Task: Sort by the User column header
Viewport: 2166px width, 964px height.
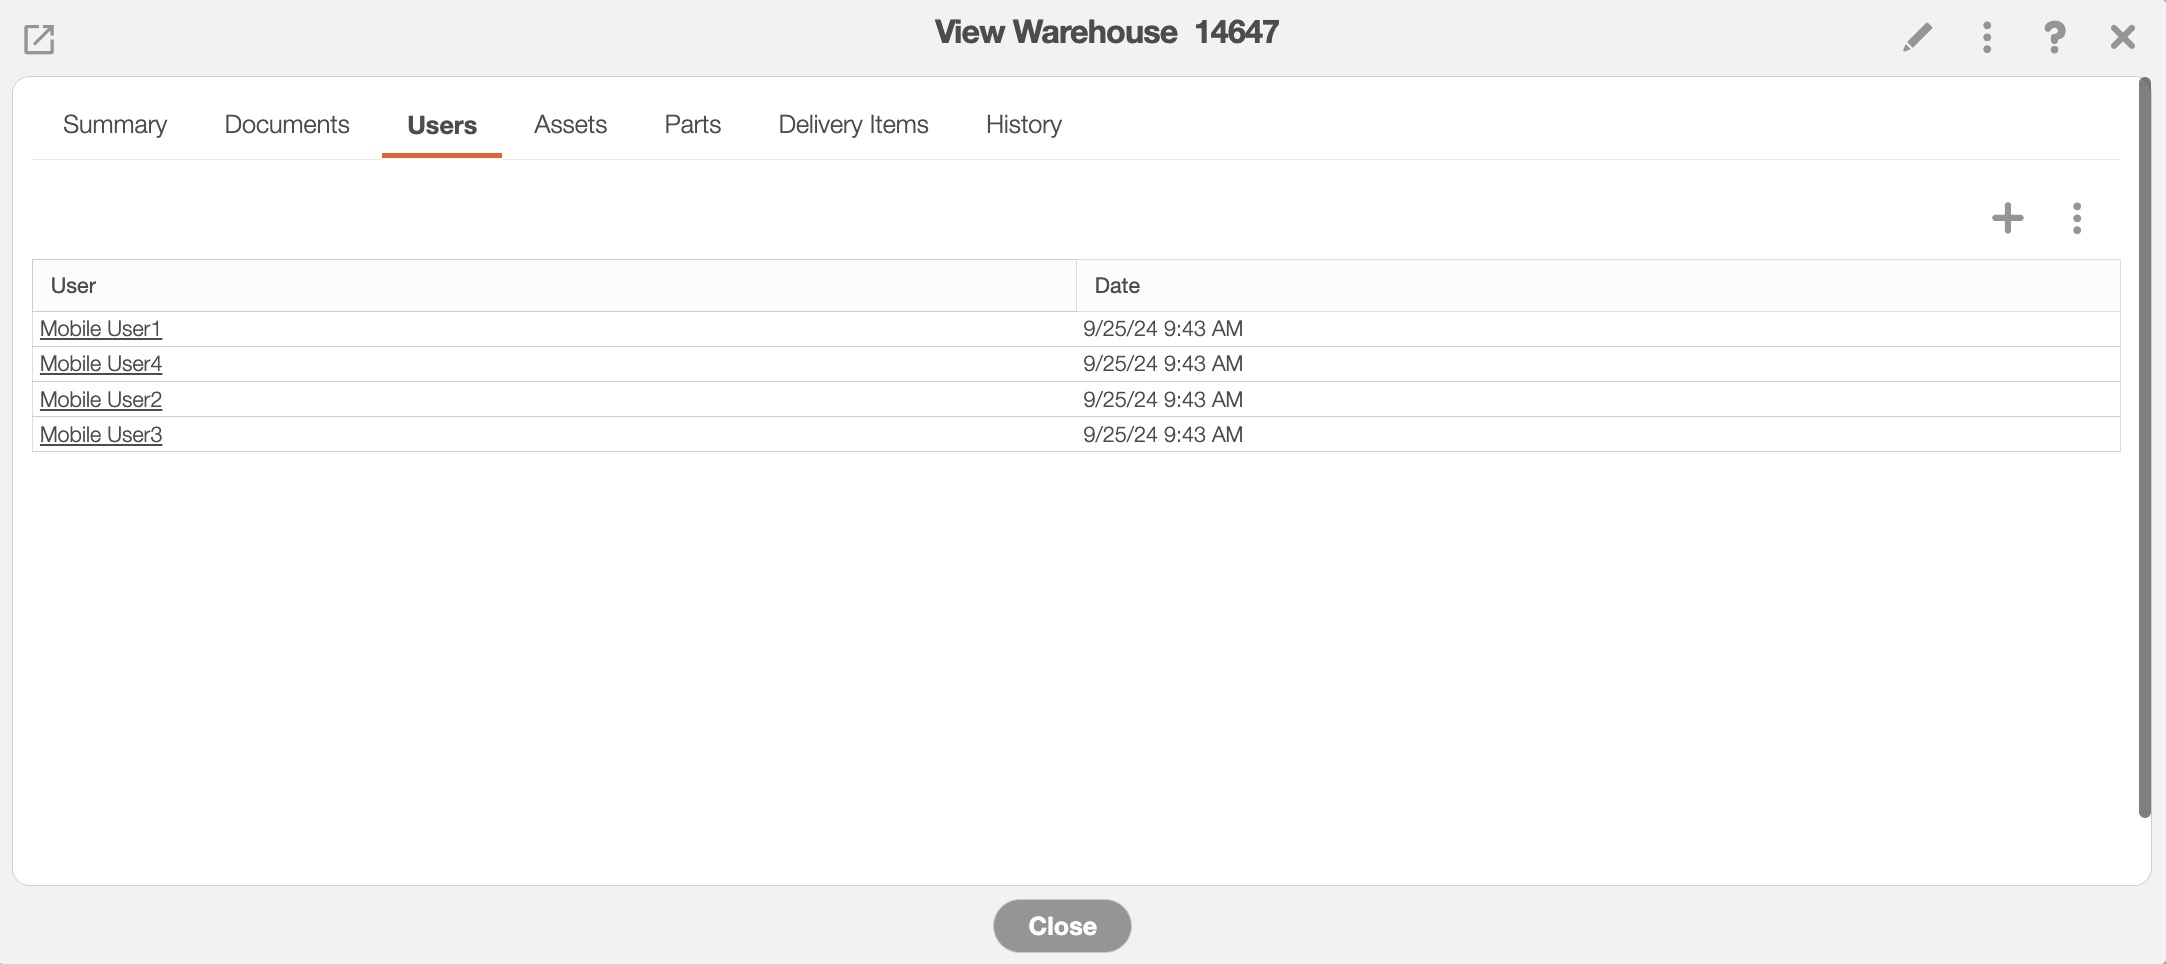Action: point(73,286)
